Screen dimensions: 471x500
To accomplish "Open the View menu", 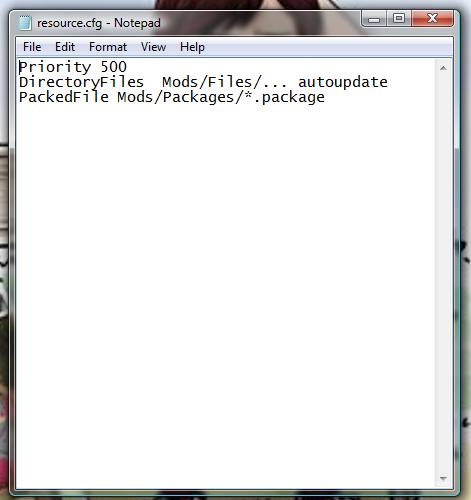I will 153,47.
